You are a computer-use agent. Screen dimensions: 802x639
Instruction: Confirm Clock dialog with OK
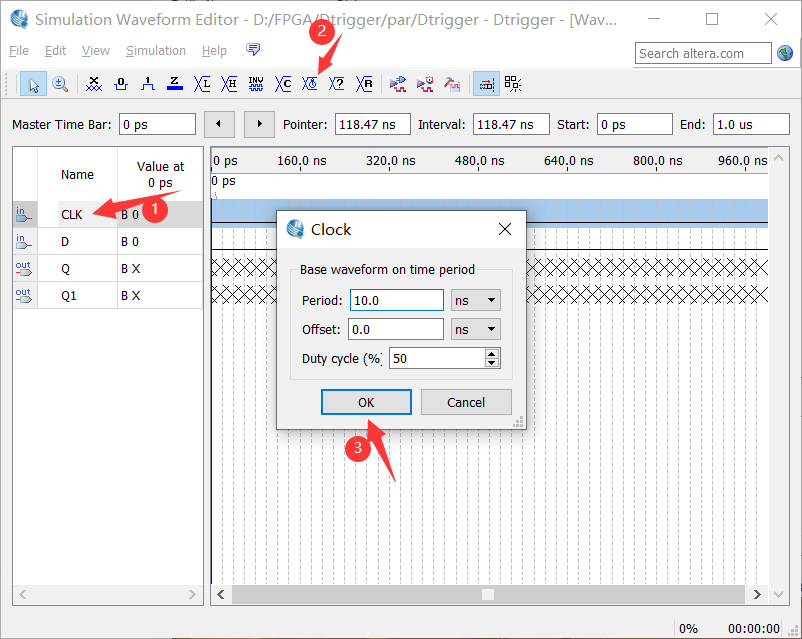pyautogui.click(x=366, y=402)
